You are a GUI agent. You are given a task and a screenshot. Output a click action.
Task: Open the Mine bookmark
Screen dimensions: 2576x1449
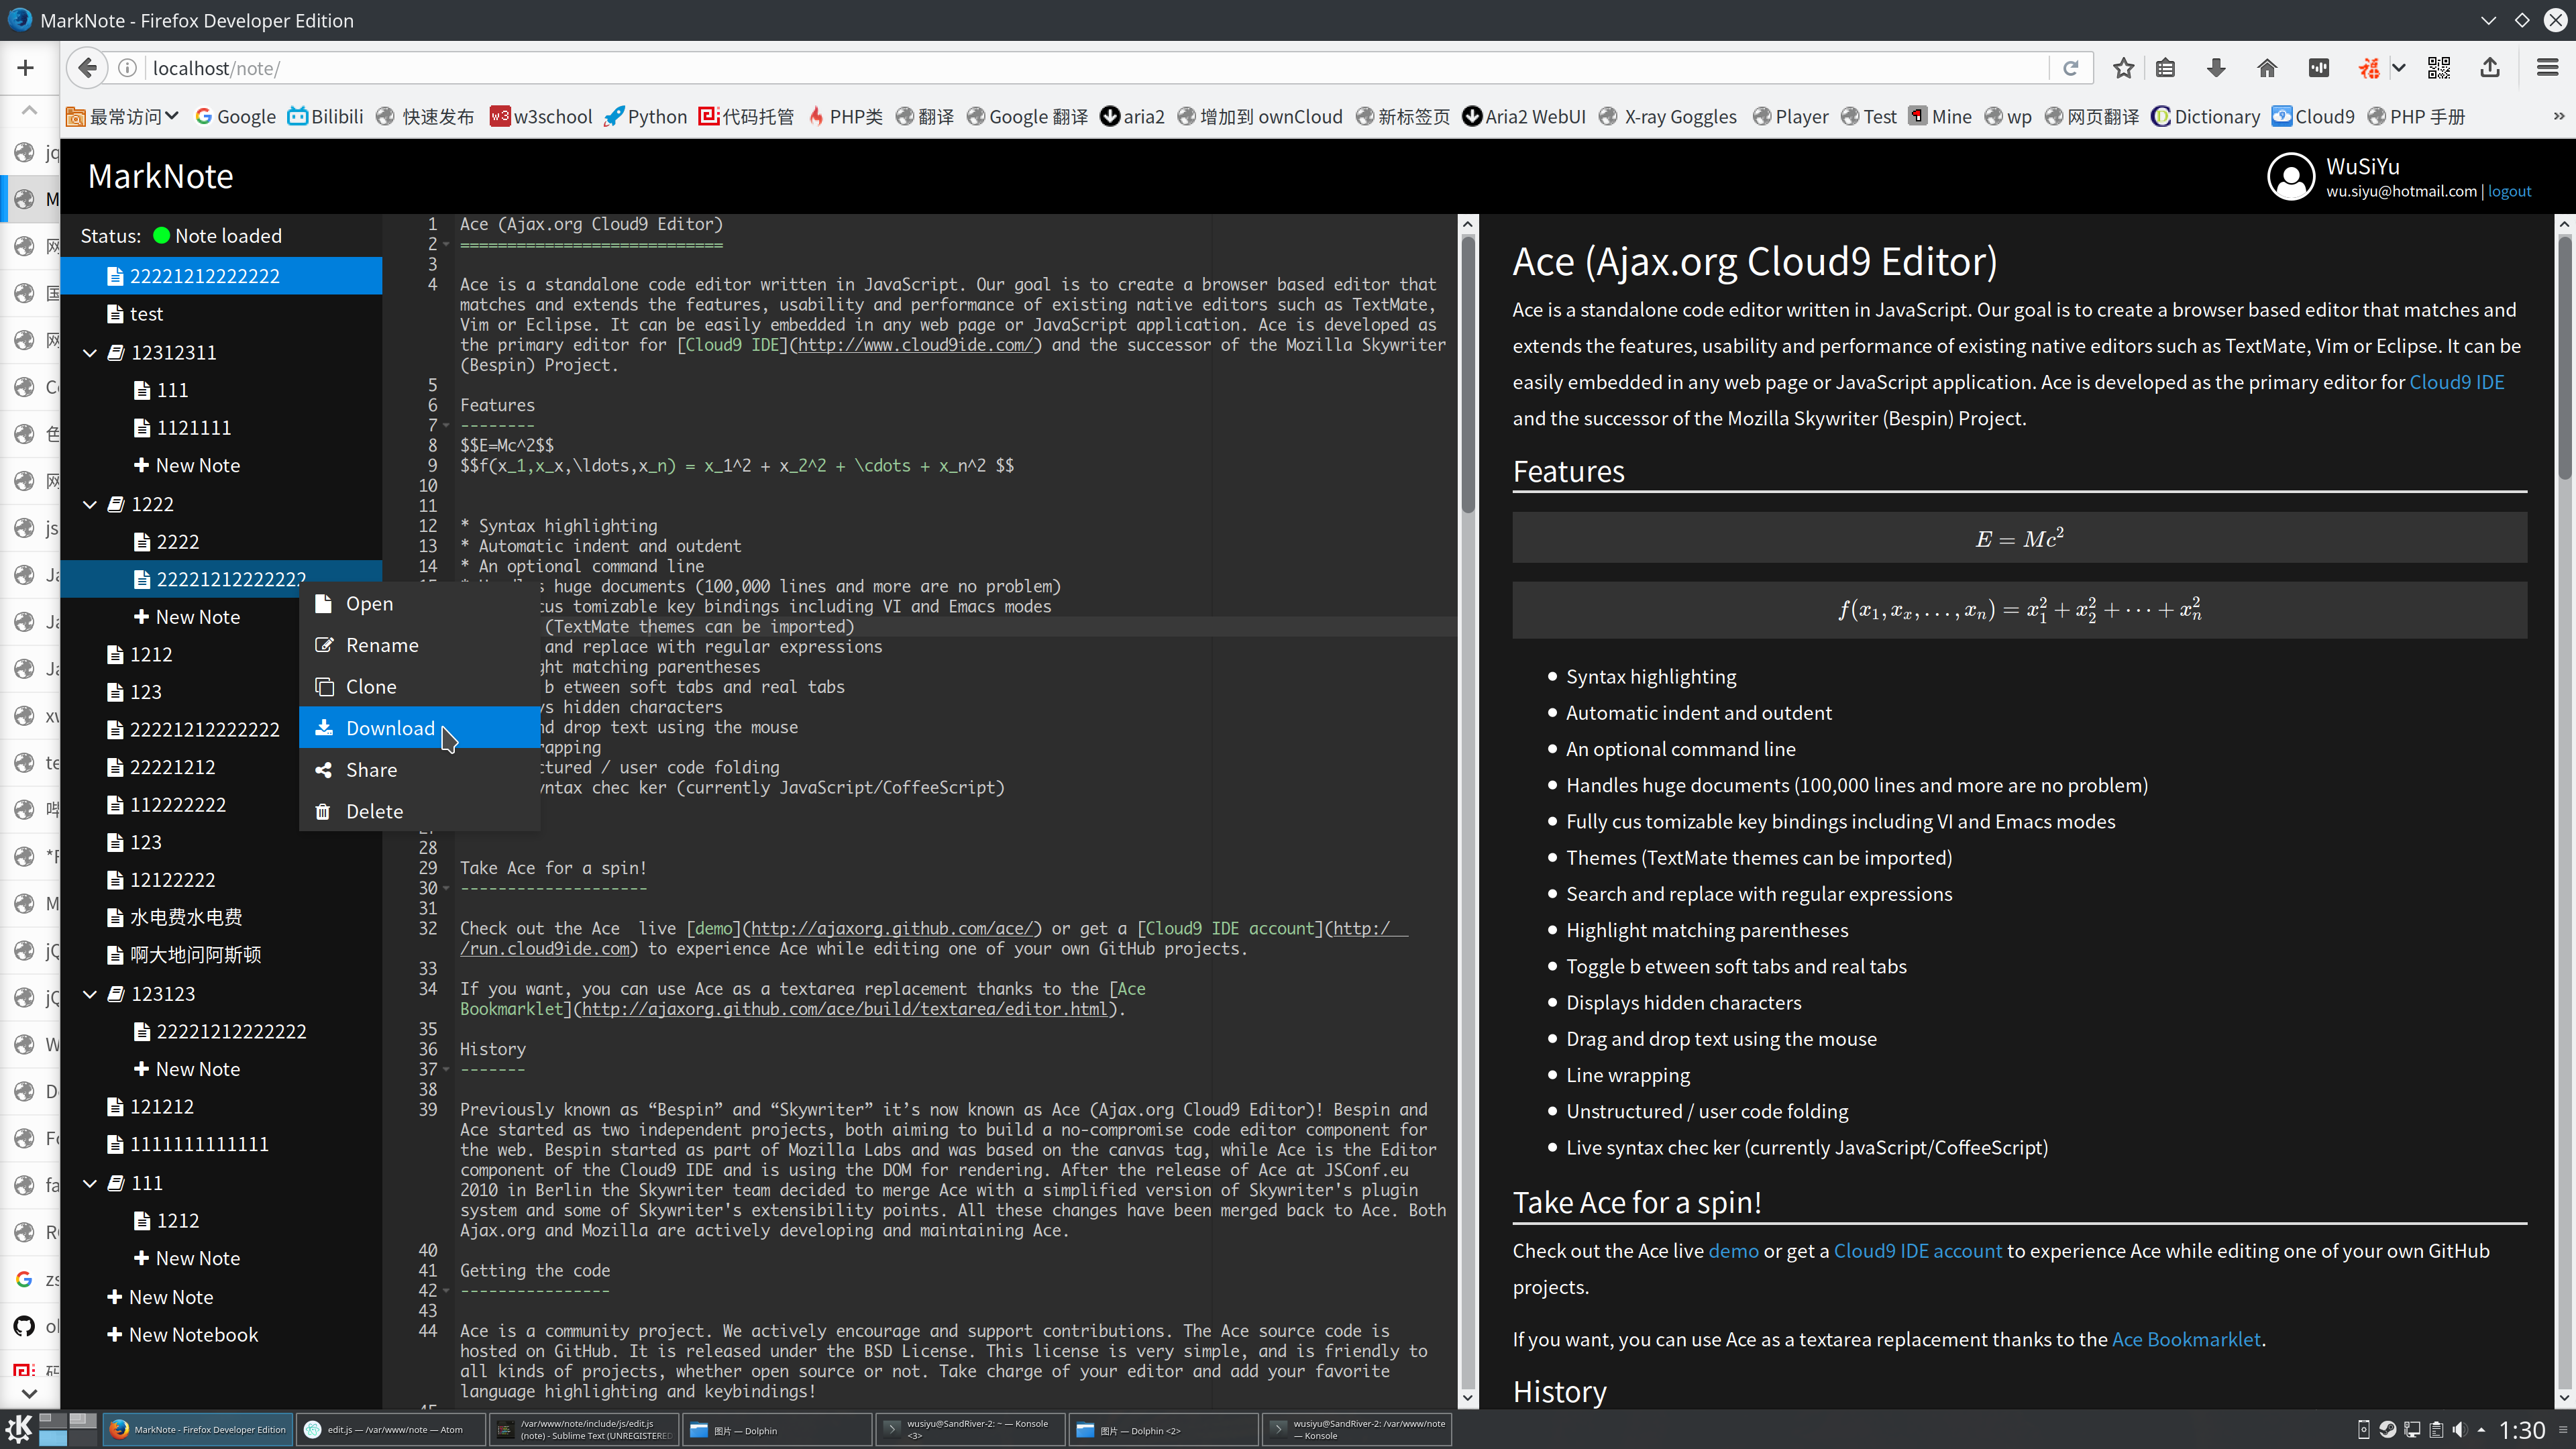pos(1940,117)
